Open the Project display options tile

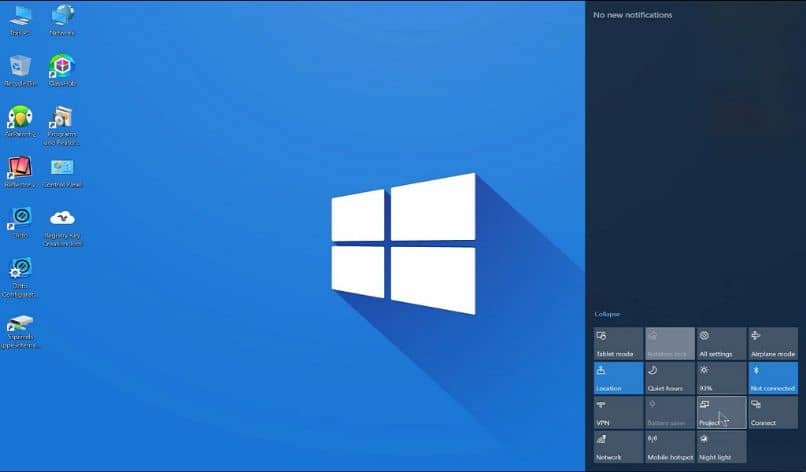click(x=721, y=413)
